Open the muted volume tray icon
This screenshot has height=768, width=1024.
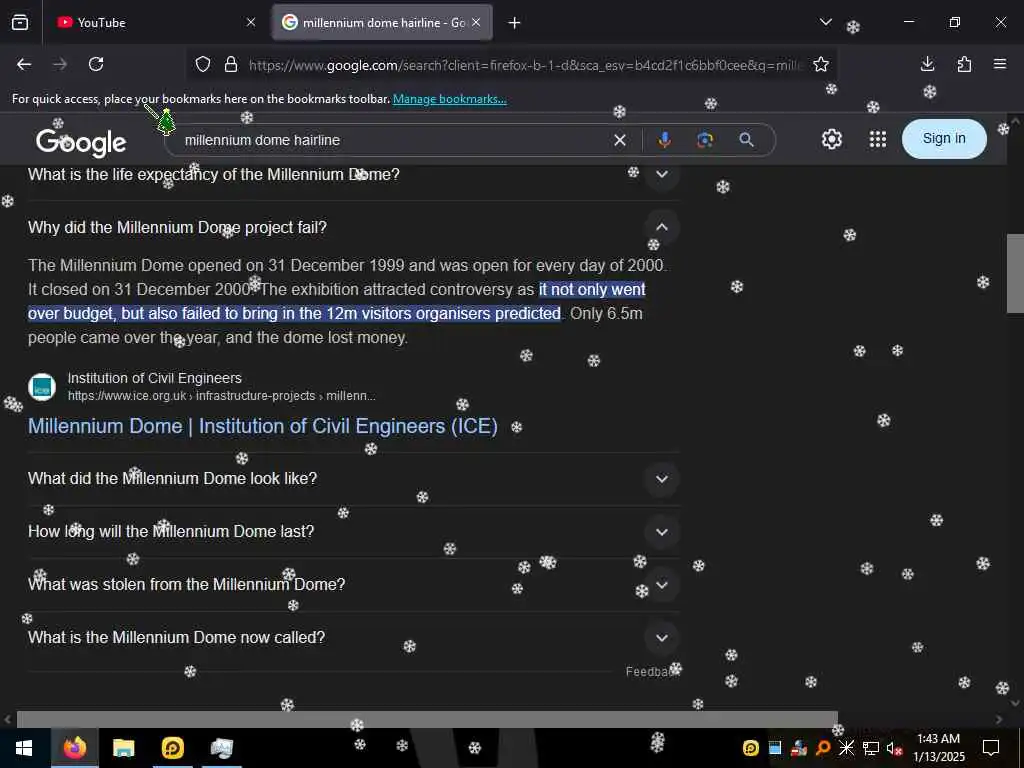pyautogui.click(x=894, y=748)
